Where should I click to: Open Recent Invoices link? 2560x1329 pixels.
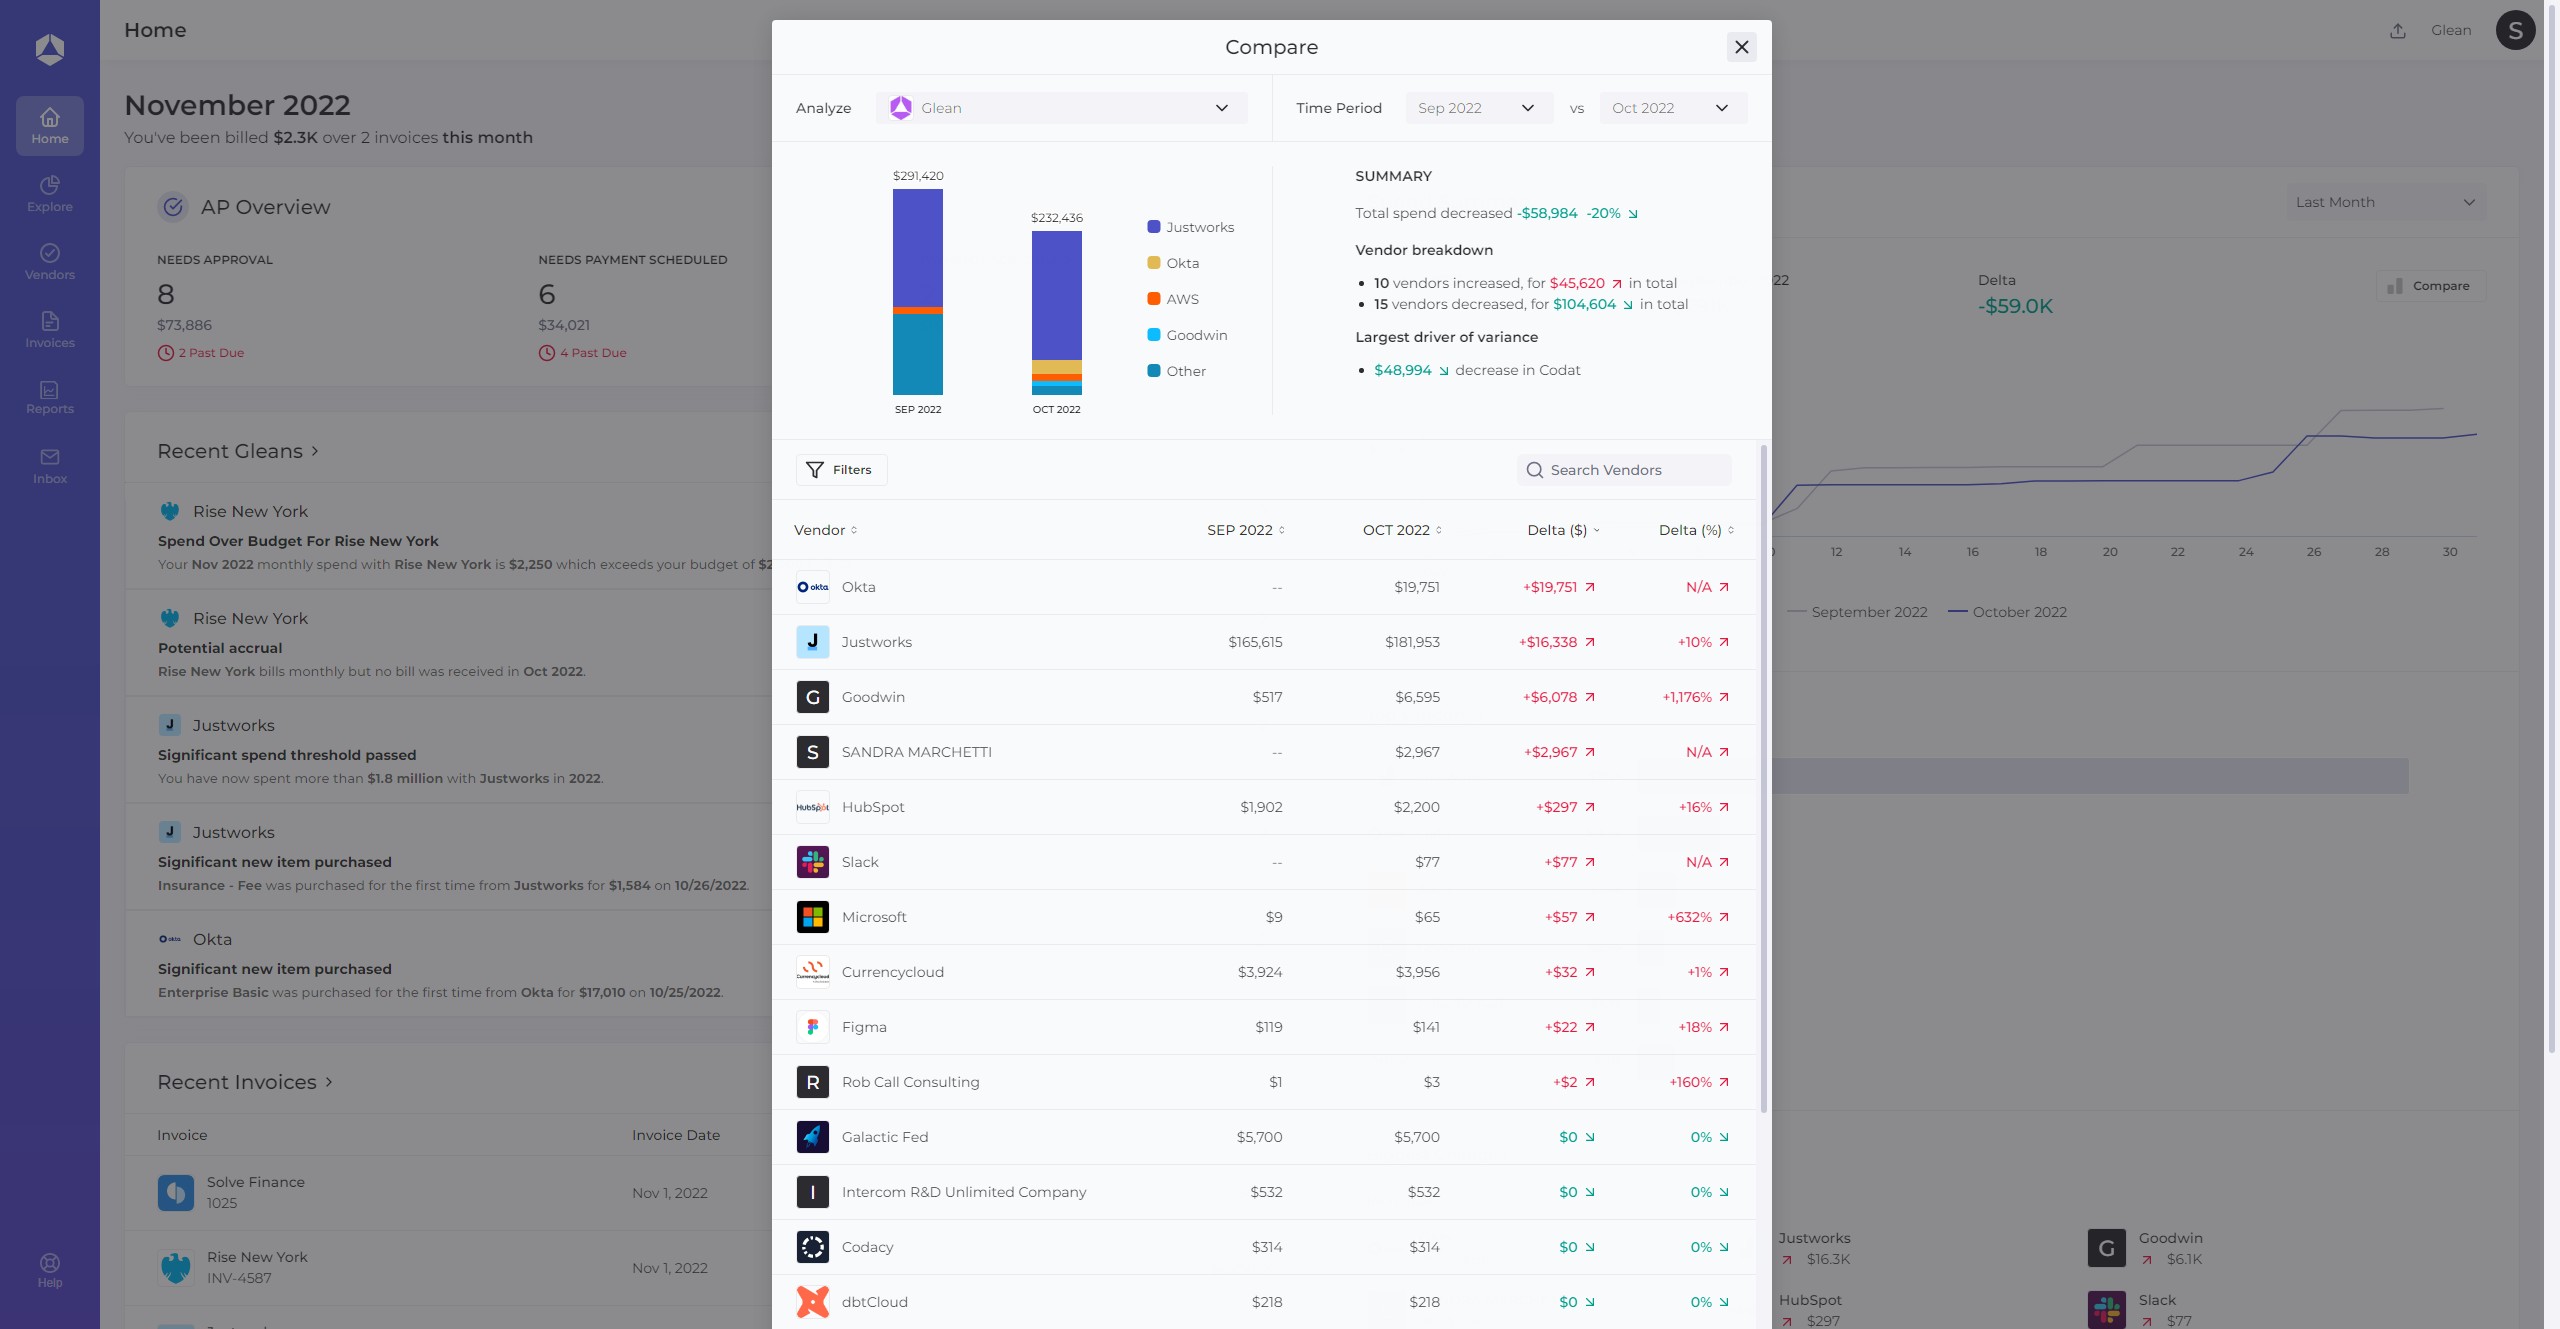click(x=245, y=1082)
